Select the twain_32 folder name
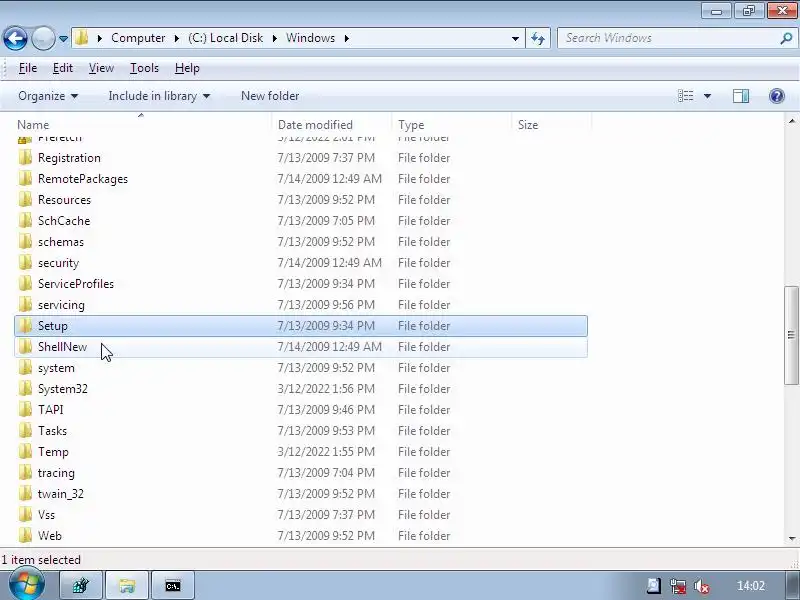 point(61,494)
